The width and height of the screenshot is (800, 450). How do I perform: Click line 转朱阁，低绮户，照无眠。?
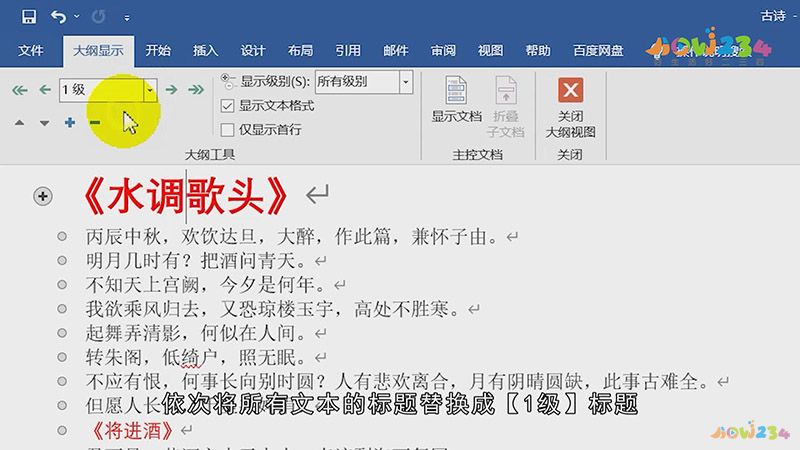(x=196, y=357)
